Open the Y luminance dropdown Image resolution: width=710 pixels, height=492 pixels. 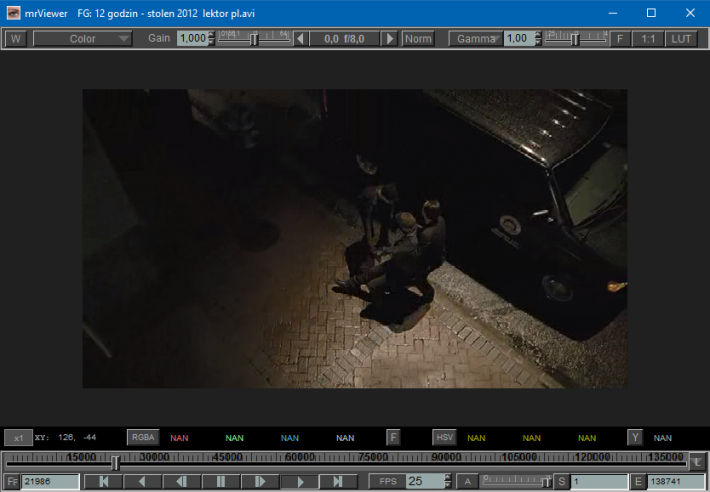[x=635, y=437]
